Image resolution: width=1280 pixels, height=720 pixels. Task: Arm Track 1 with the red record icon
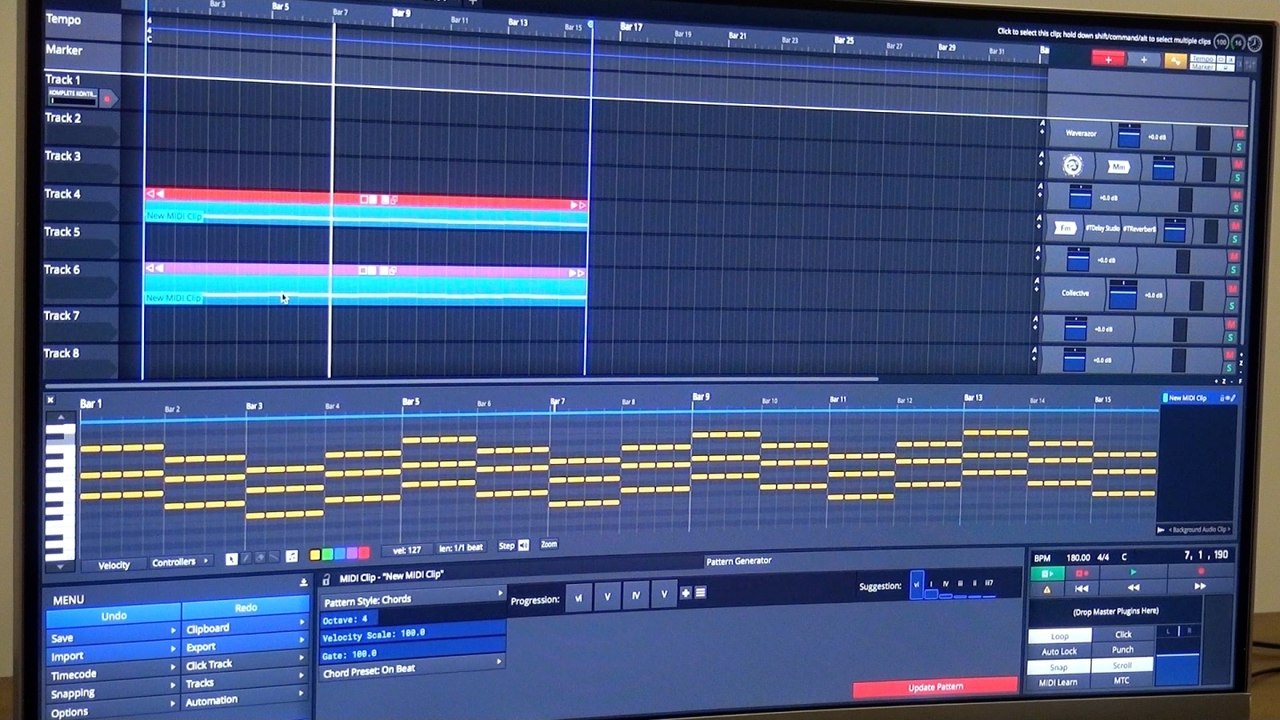107,99
